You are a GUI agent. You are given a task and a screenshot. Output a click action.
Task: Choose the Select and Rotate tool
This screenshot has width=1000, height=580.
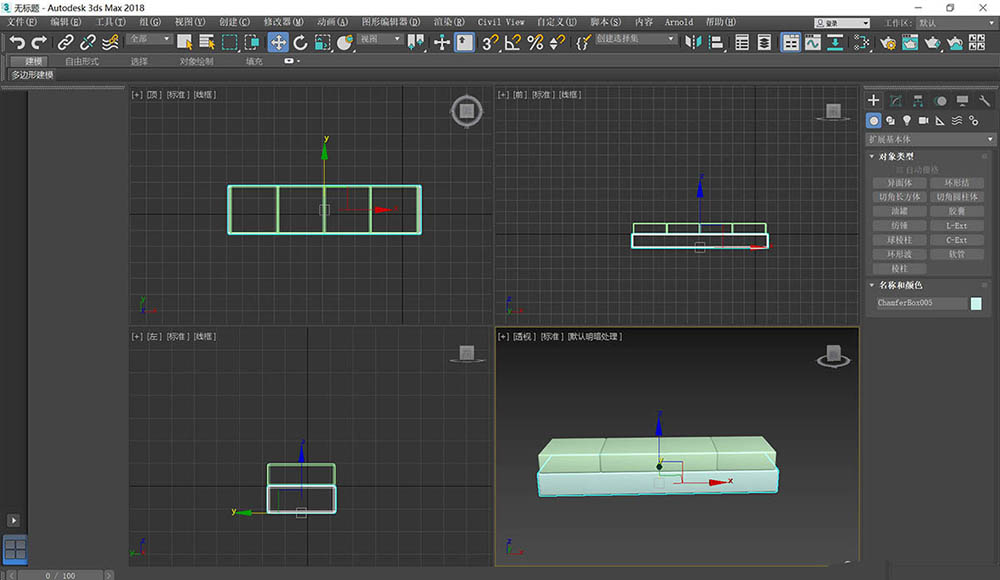point(300,42)
